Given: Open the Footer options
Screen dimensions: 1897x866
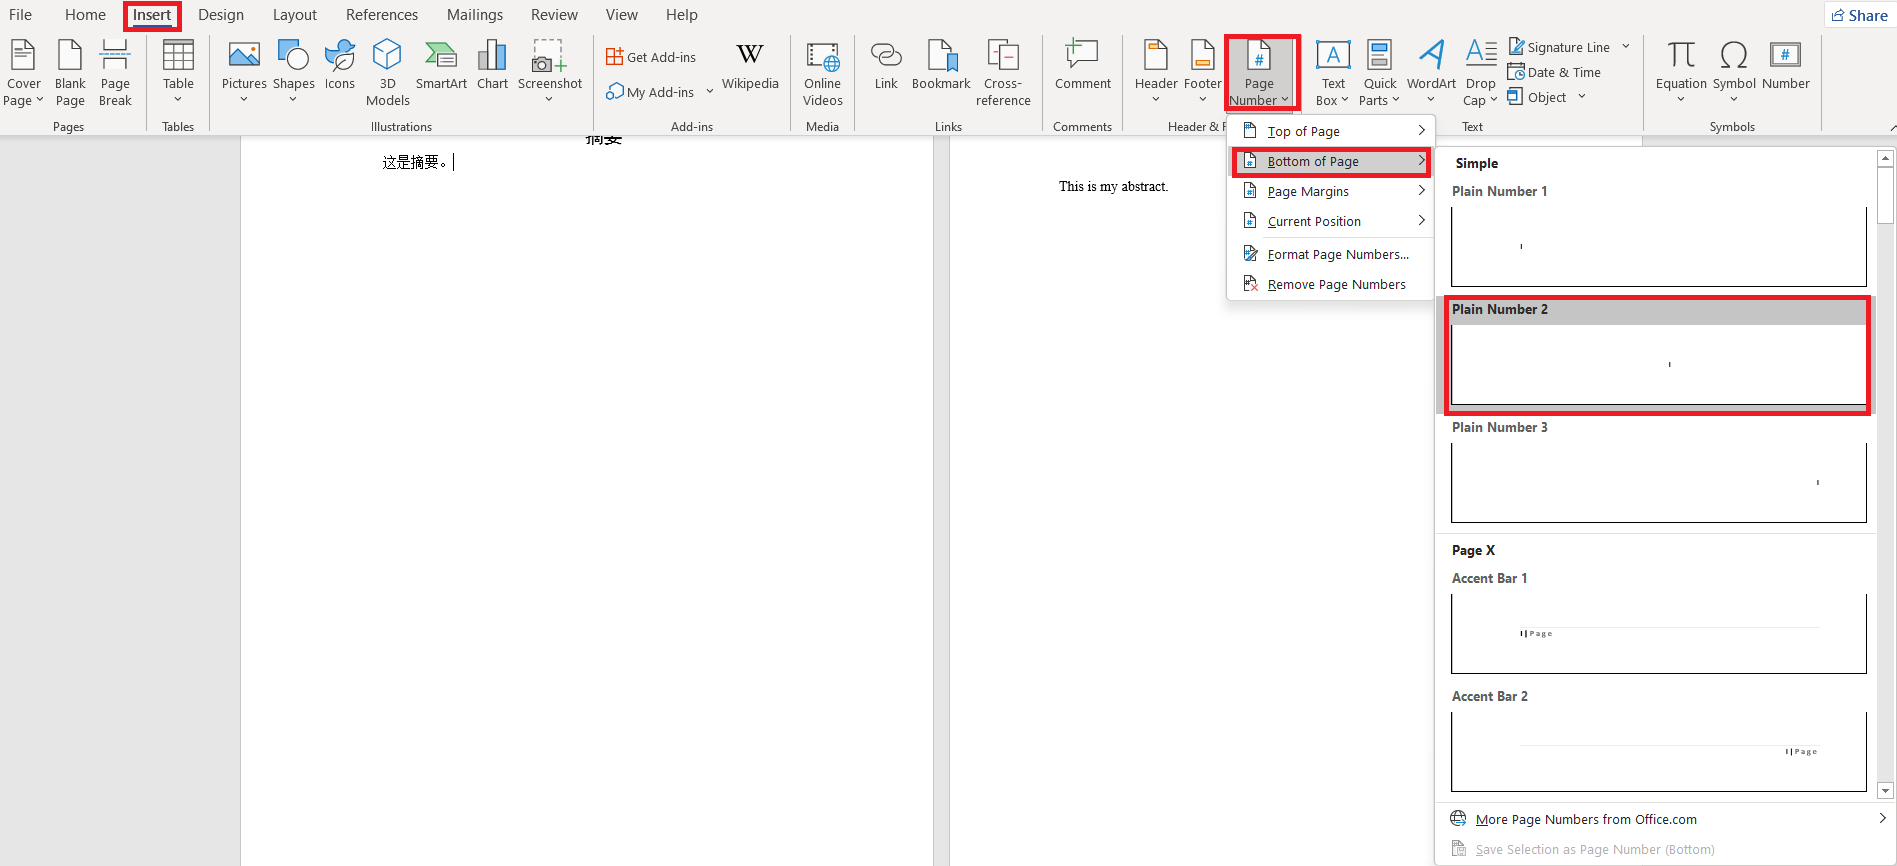Looking at the screenshot, I should [1202, 72].
